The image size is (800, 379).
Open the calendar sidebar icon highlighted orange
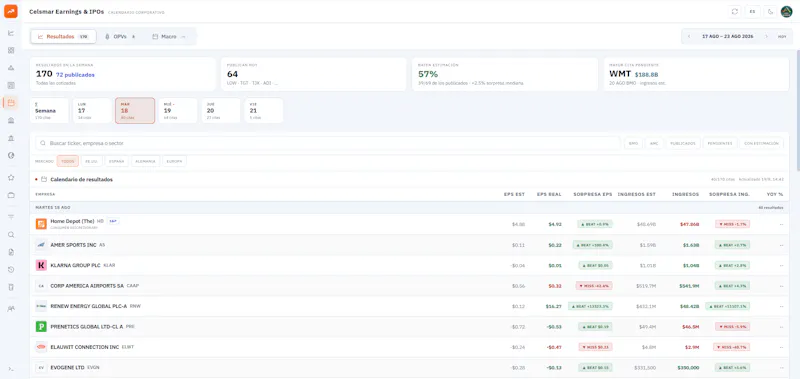click(x=11, y=103)
